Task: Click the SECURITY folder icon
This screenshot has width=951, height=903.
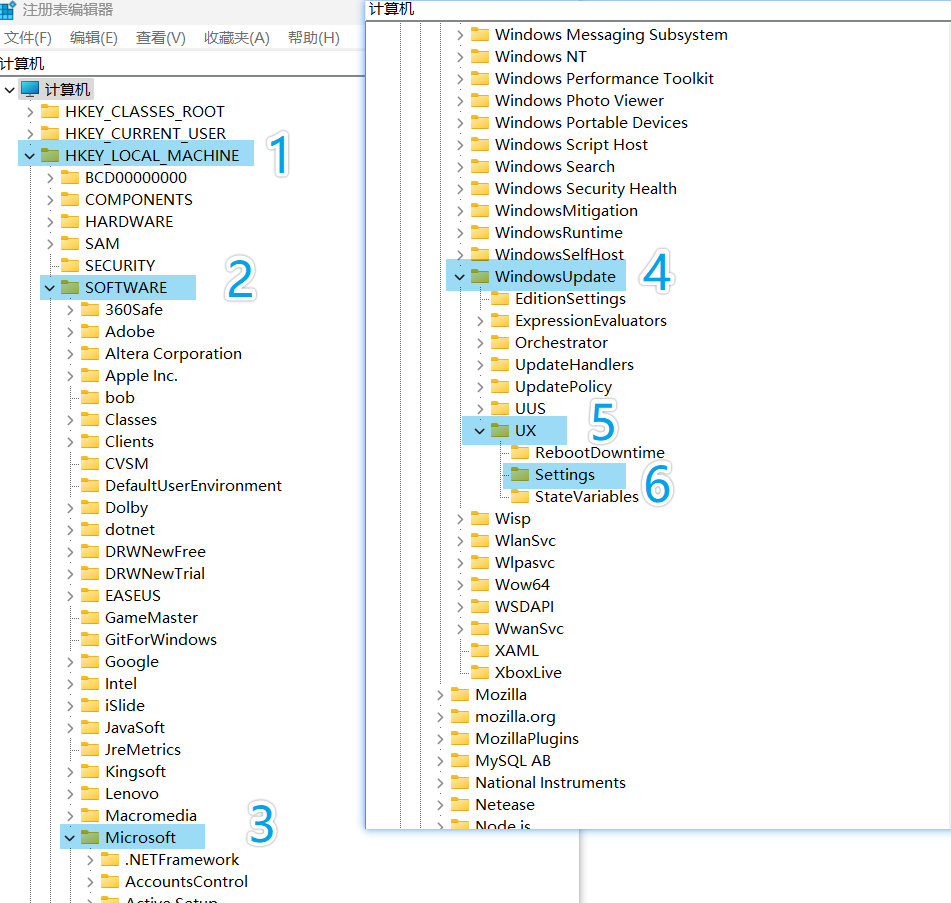Action: (70, 265)
